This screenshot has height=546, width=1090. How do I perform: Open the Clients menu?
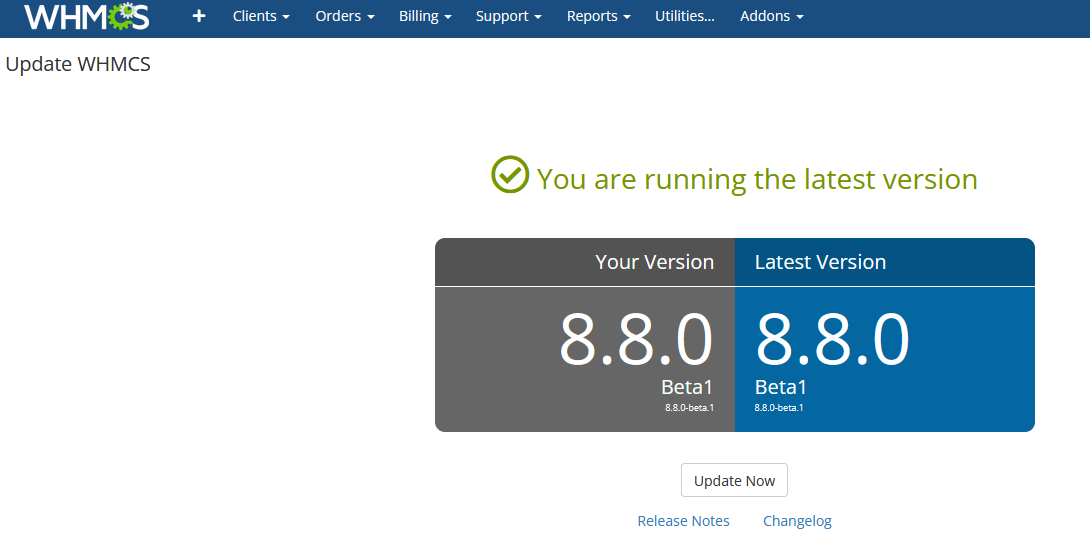pyautogui.click(x=261, y=16)
